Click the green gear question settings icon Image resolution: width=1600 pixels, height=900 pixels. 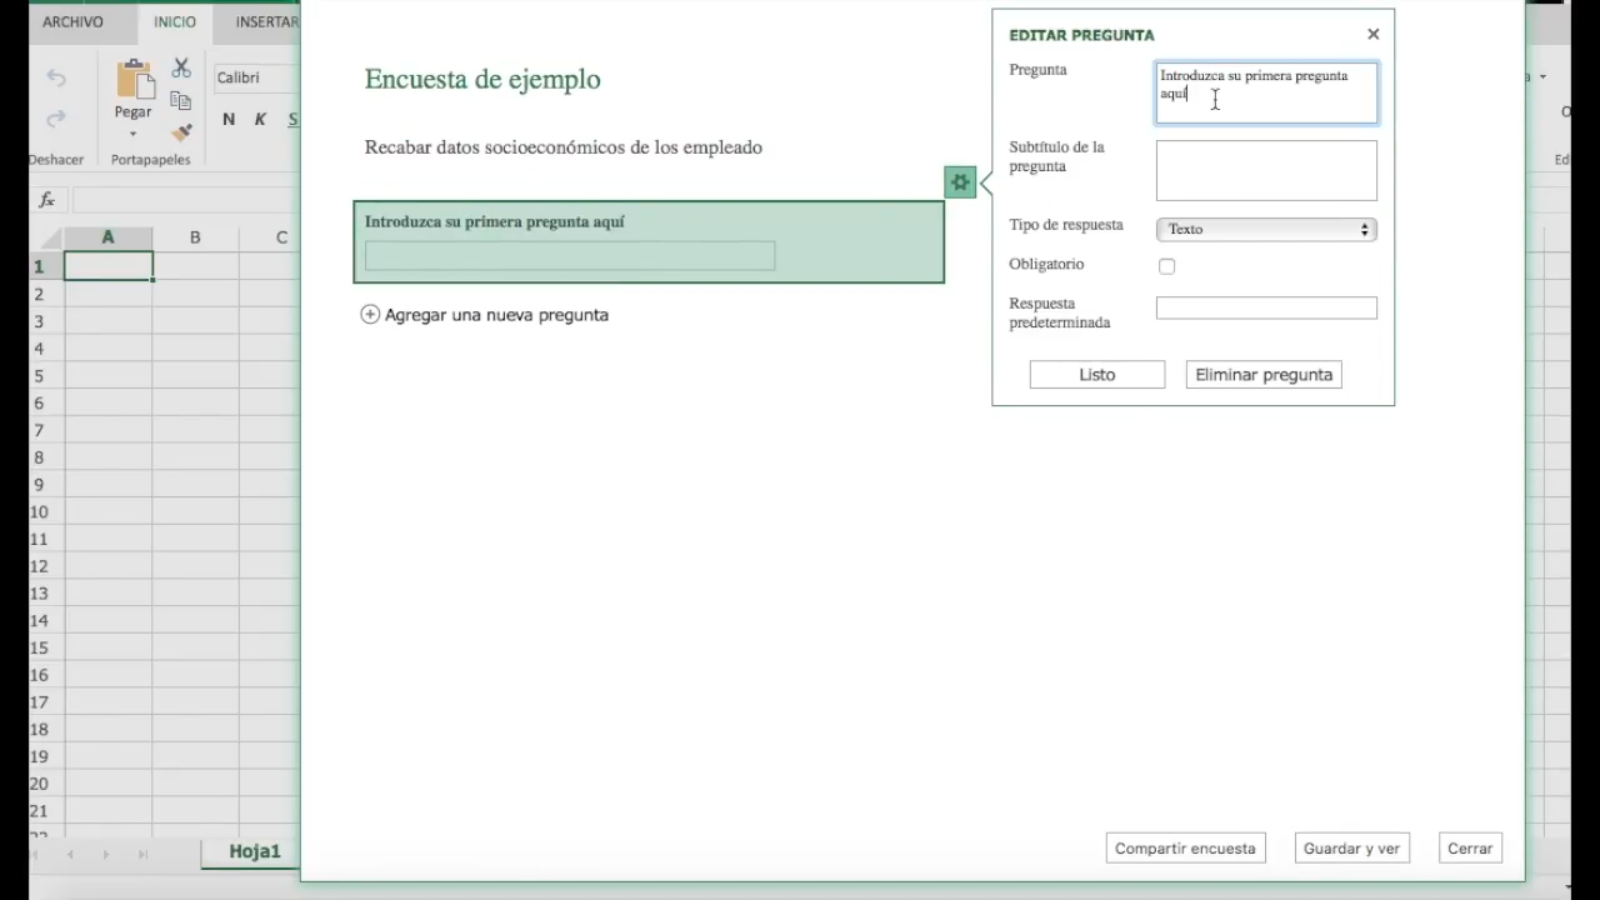(960, 182)
